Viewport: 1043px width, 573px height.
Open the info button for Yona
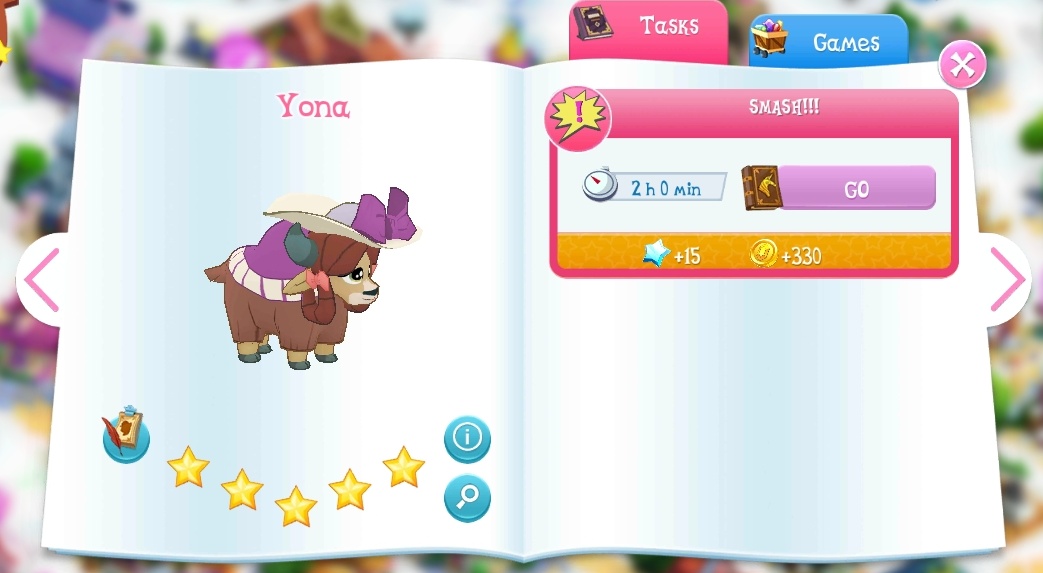coord(468,439)
